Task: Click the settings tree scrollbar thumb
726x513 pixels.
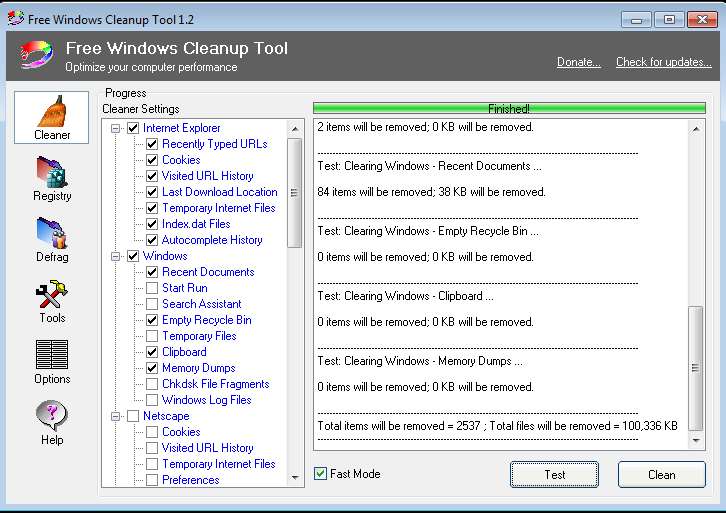Action: (294, 193)
